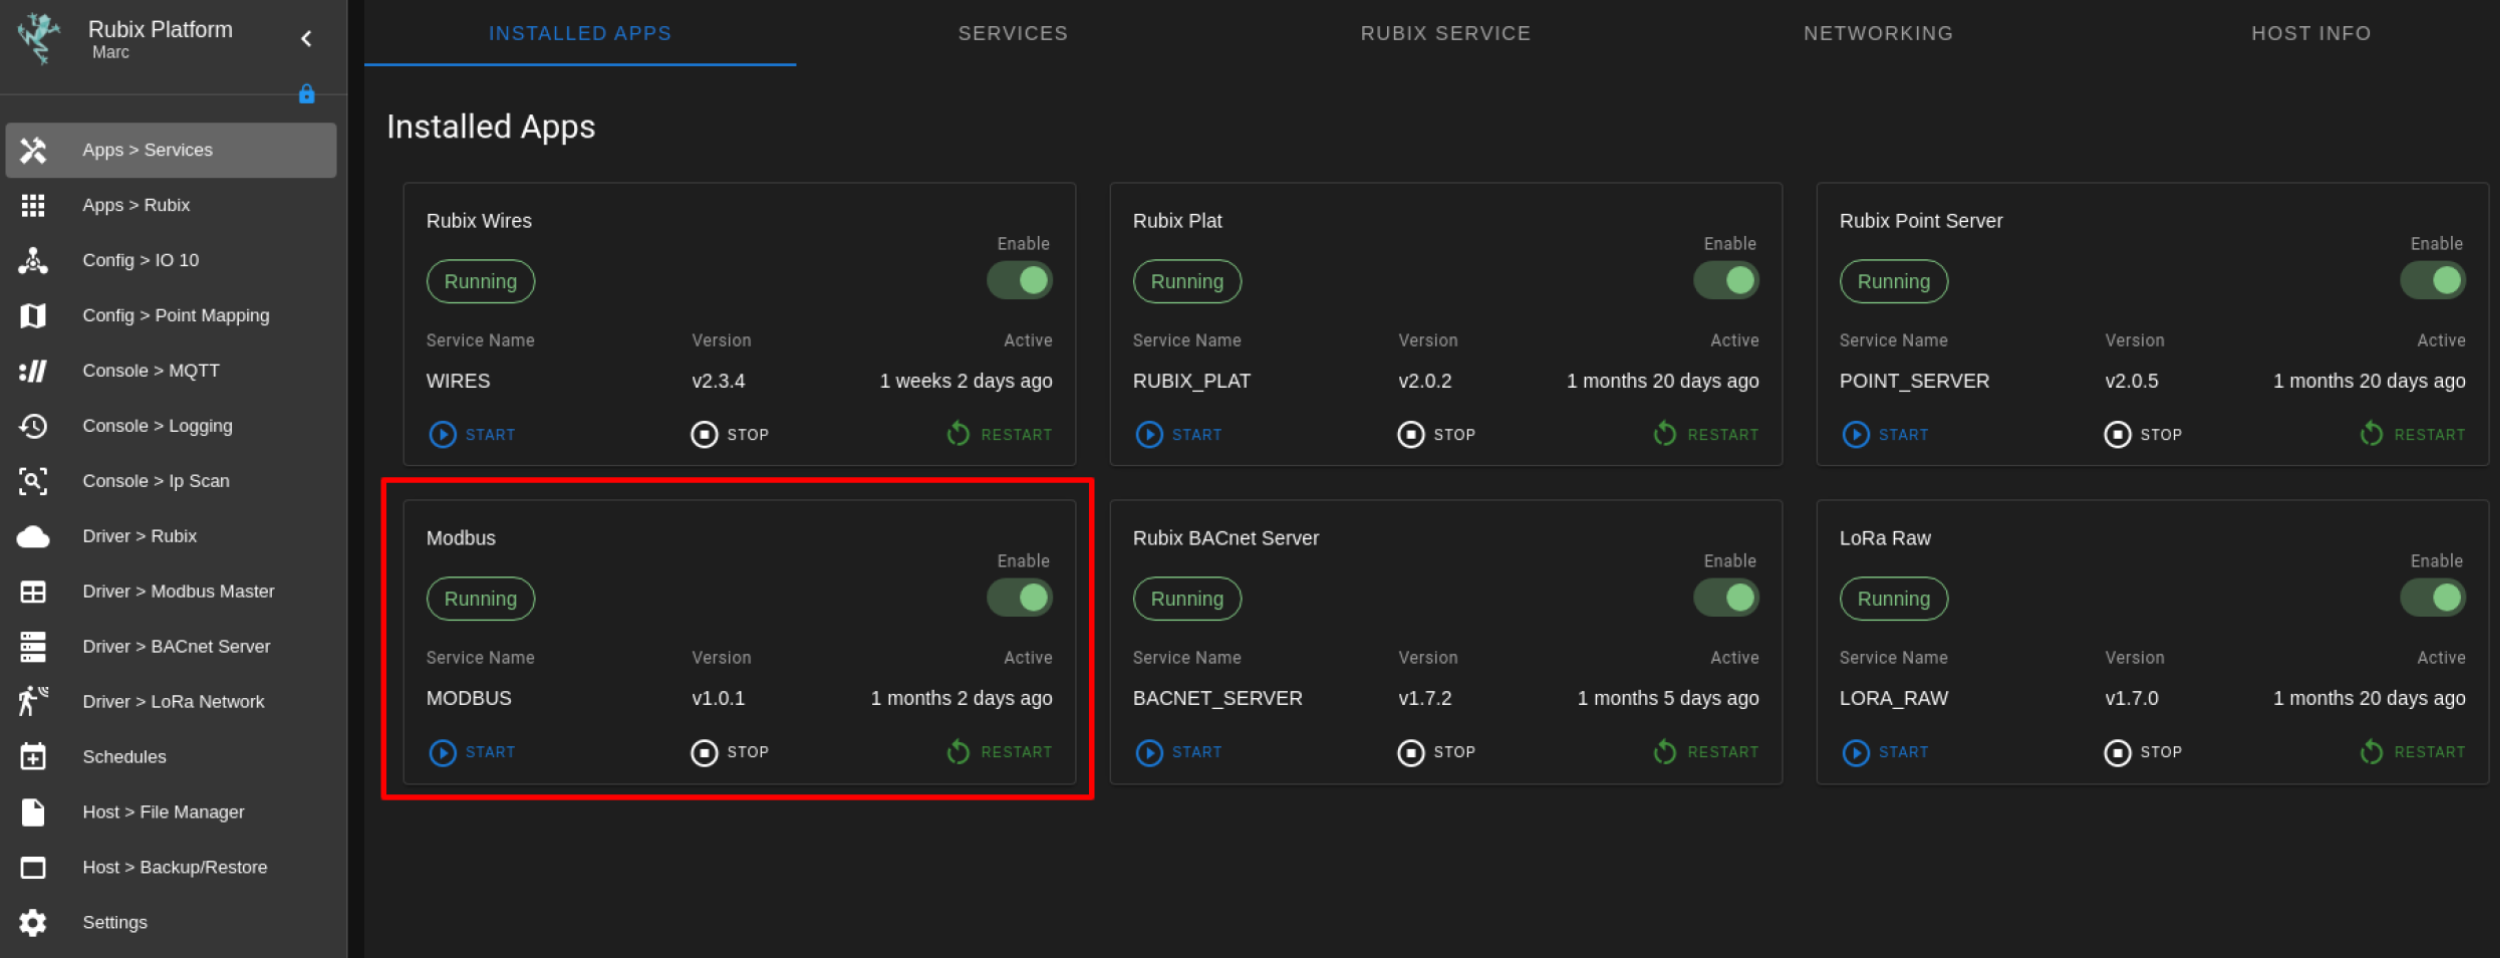Open Apps > Services tools icon
2500x958 pixels.
33,150
